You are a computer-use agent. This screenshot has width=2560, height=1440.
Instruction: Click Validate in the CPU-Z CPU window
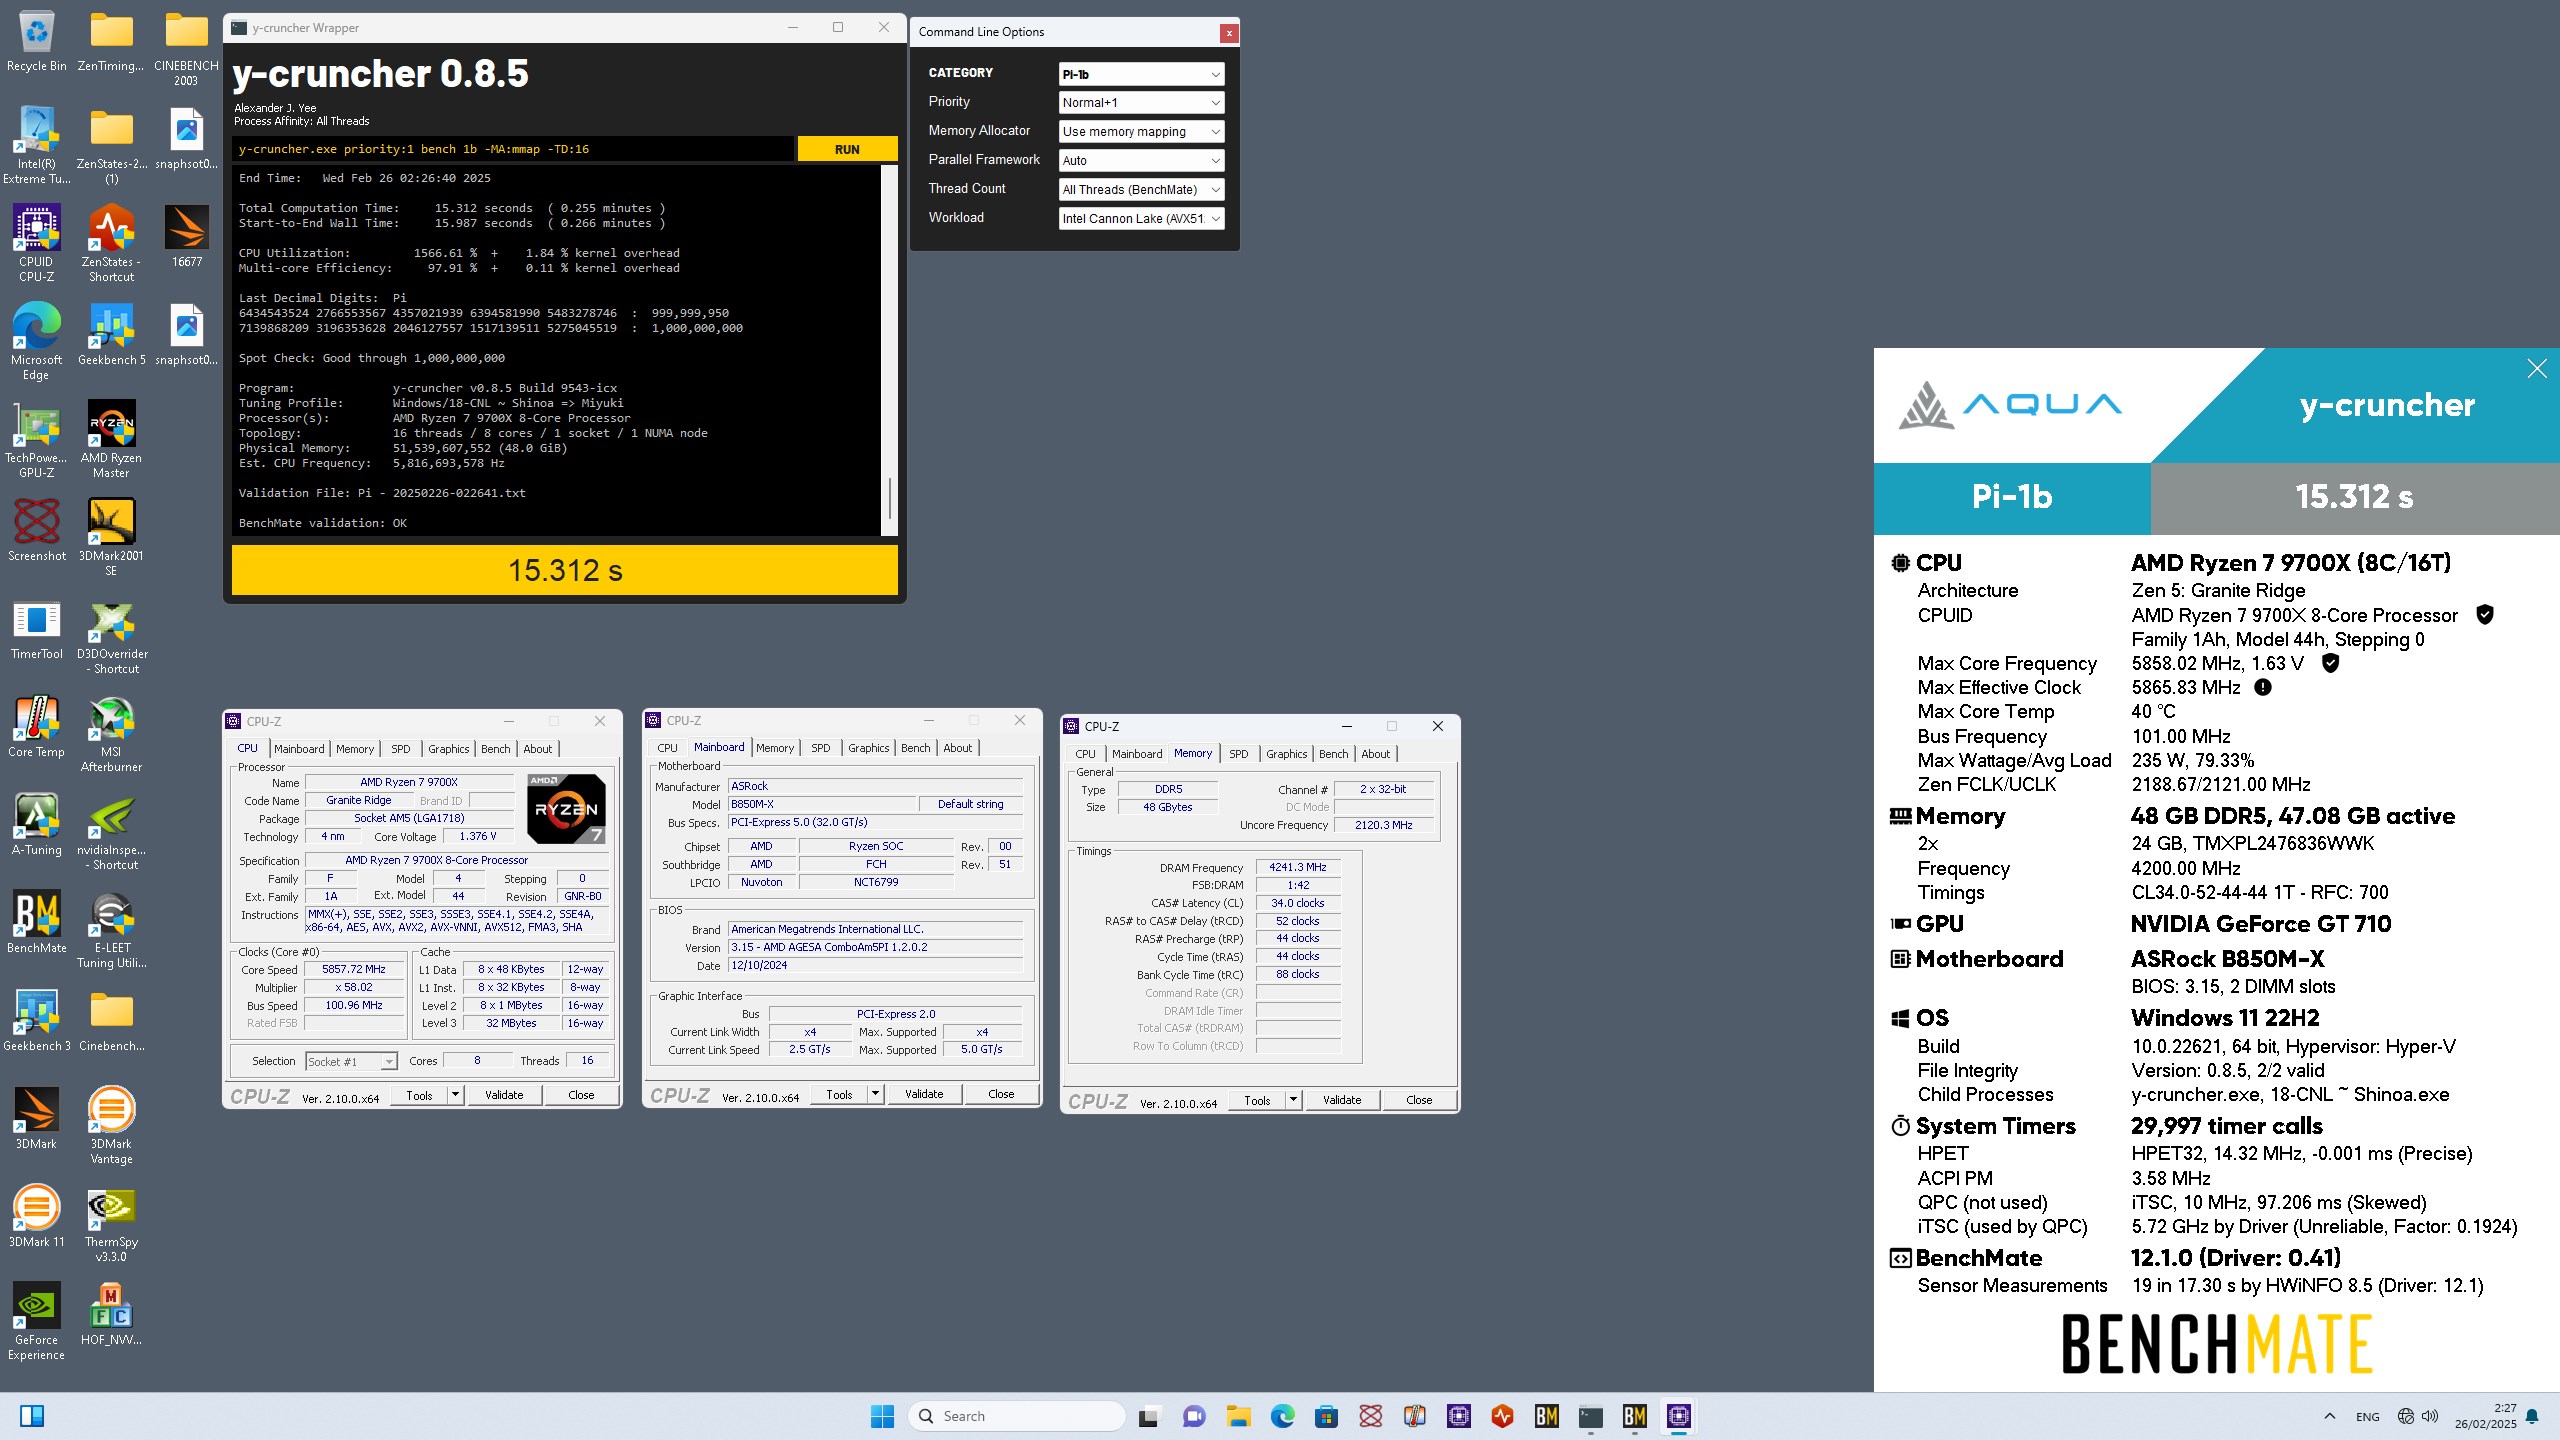tap(504, 1095)
